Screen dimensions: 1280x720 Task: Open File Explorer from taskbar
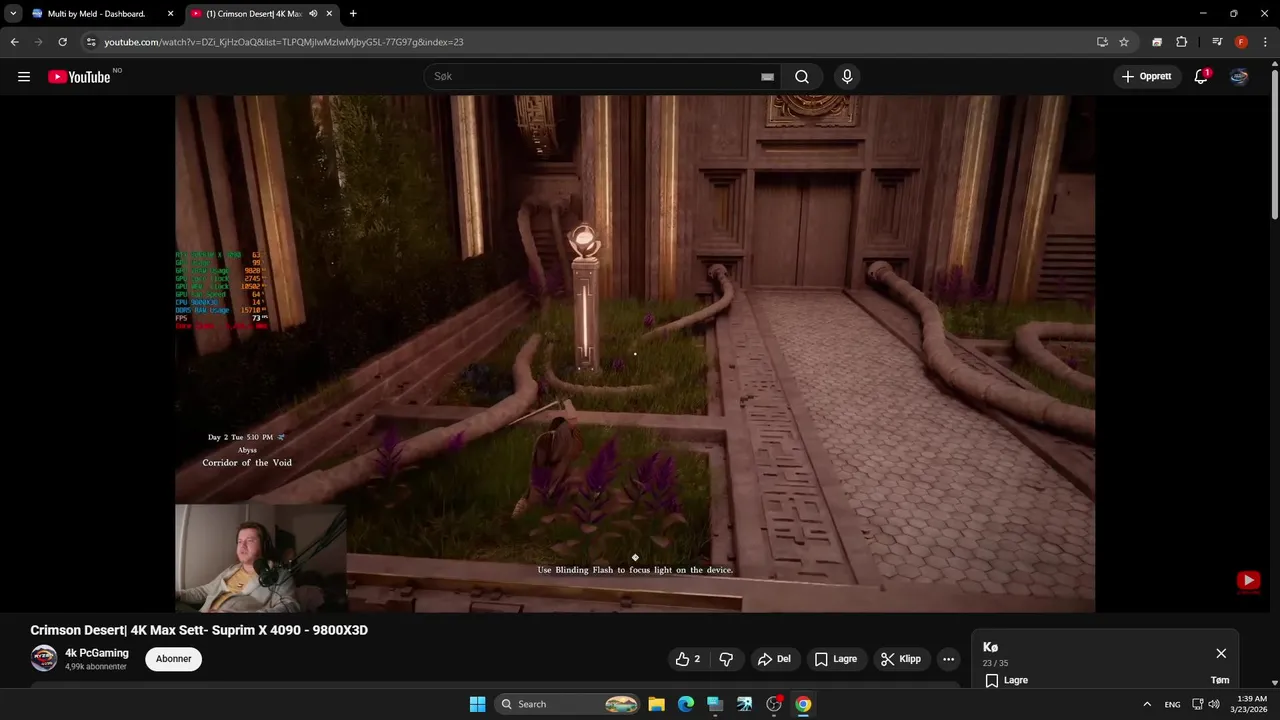pyautogui.click(x=656, y=704)
